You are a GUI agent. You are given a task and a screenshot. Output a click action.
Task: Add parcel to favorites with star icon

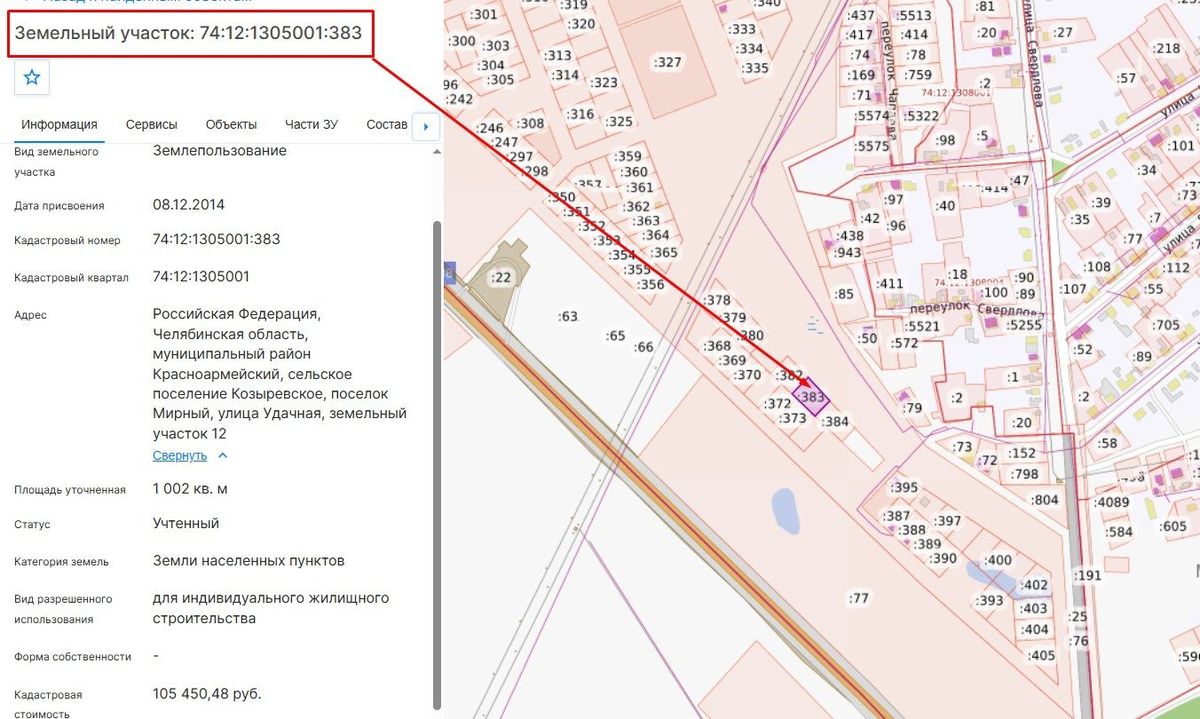tap(32, 77)
